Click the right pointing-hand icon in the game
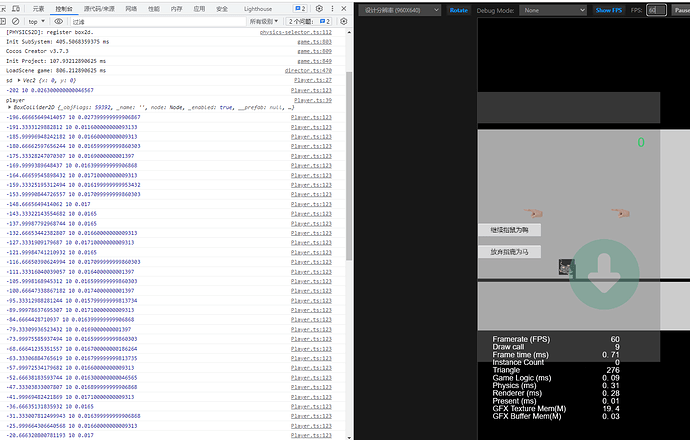The image size is (690, 440). [x=621, y=213]
